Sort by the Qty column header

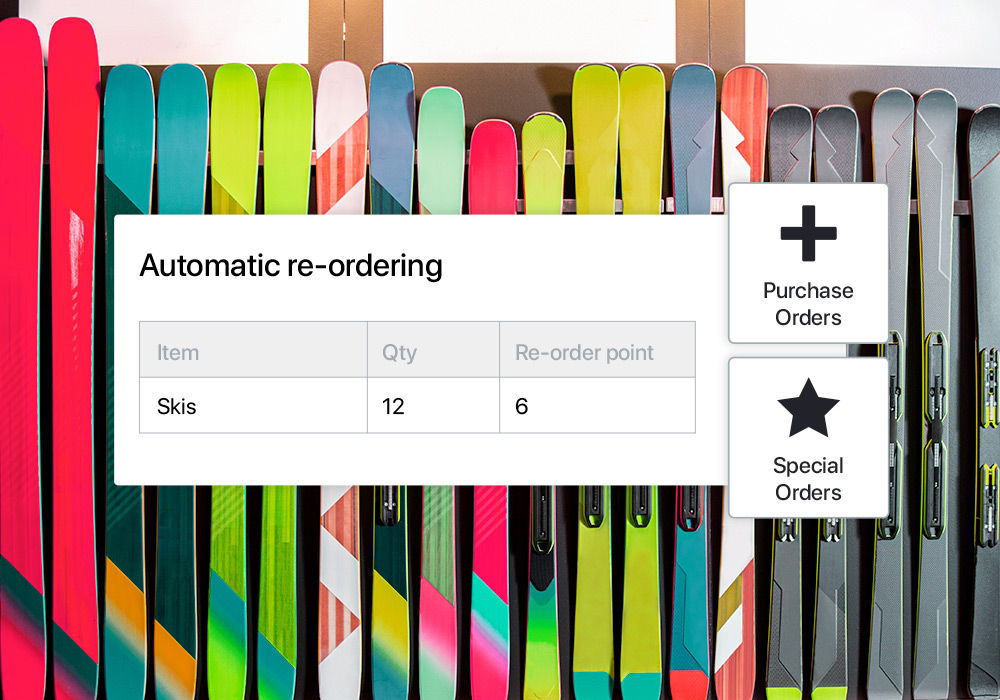point(399,352)
